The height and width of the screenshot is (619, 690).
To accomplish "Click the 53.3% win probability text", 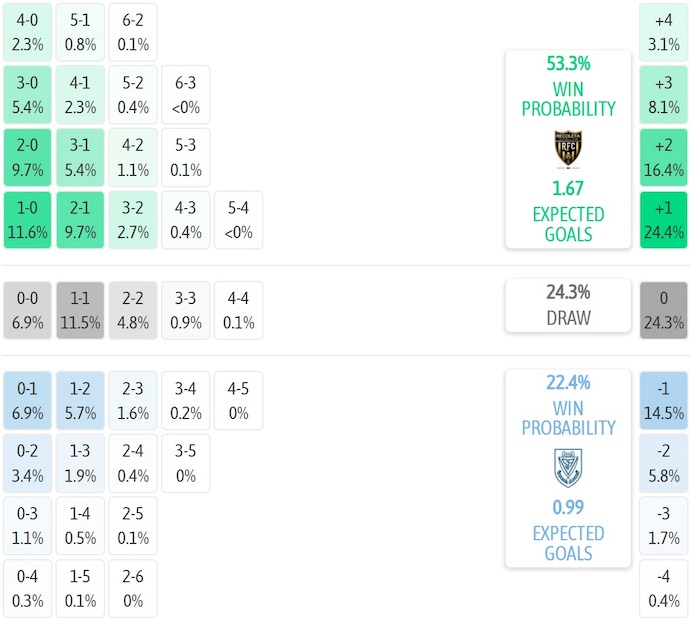I will 568,64.
